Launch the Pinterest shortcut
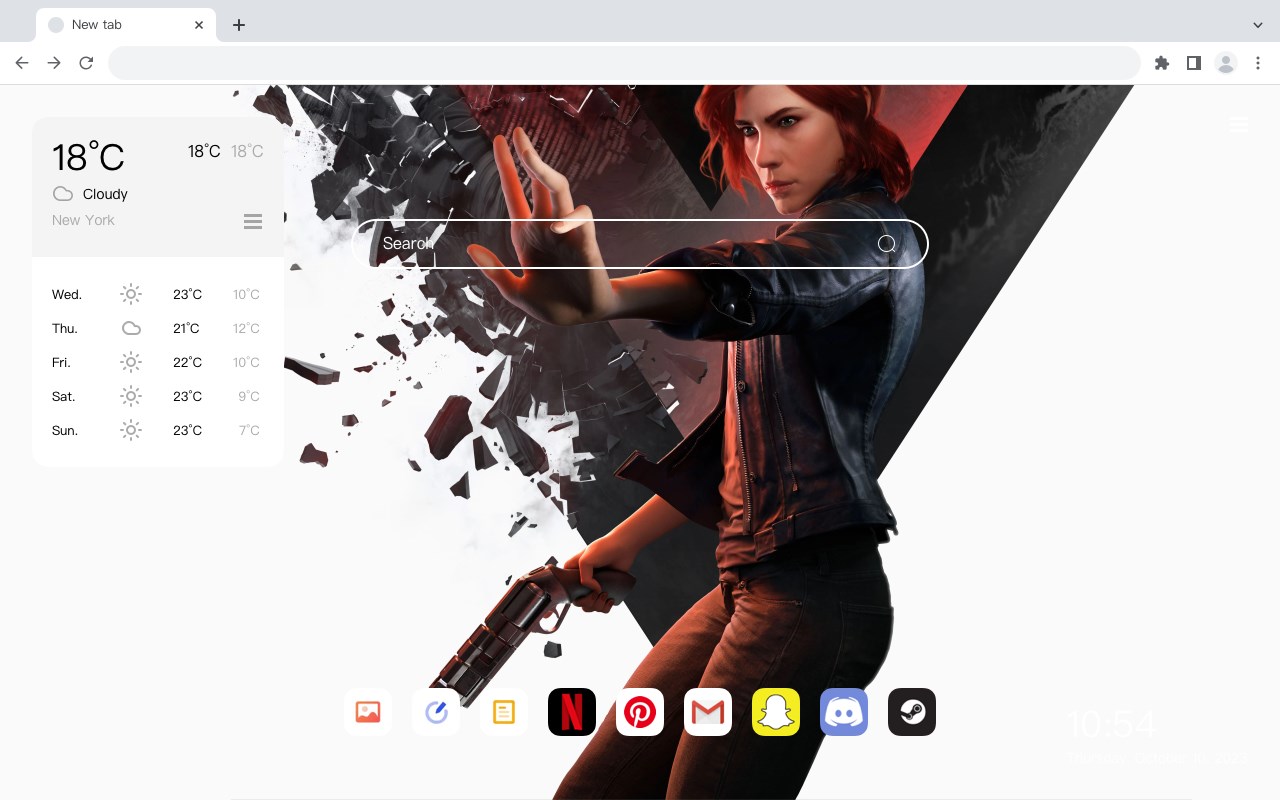 (x=640, y=712)
